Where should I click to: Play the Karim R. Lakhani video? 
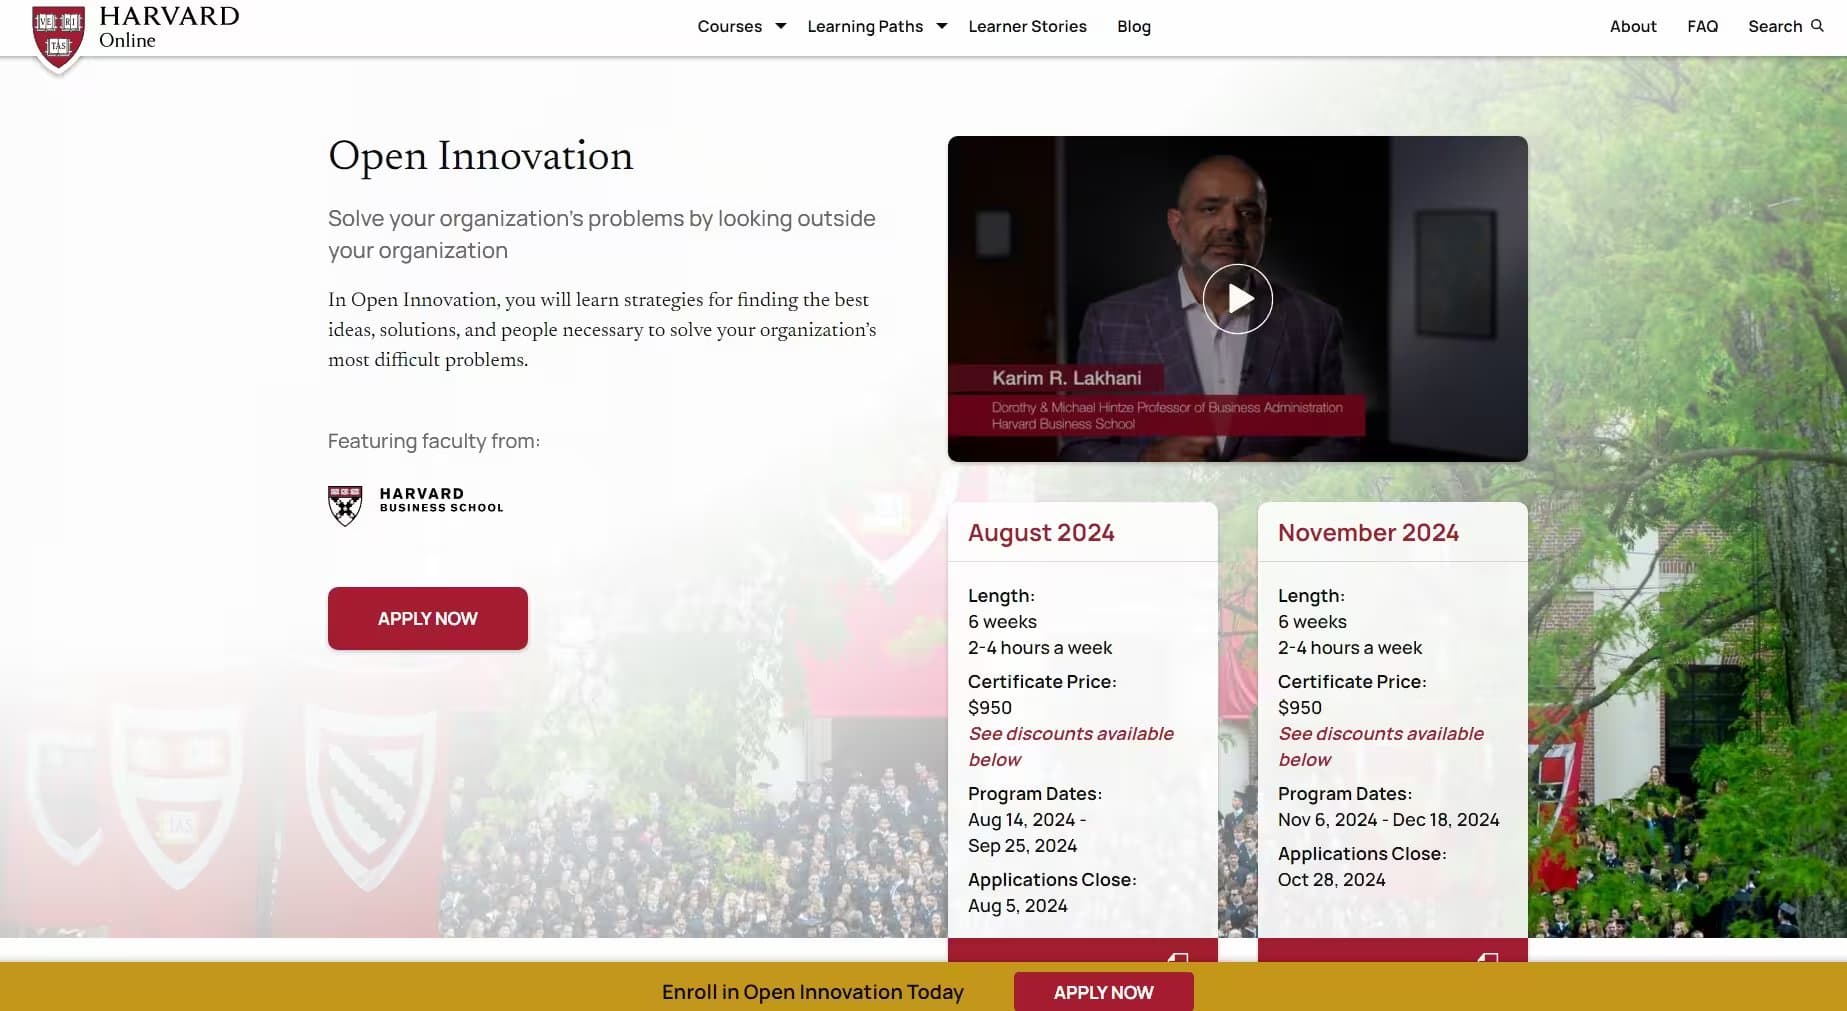point(1237,298)
